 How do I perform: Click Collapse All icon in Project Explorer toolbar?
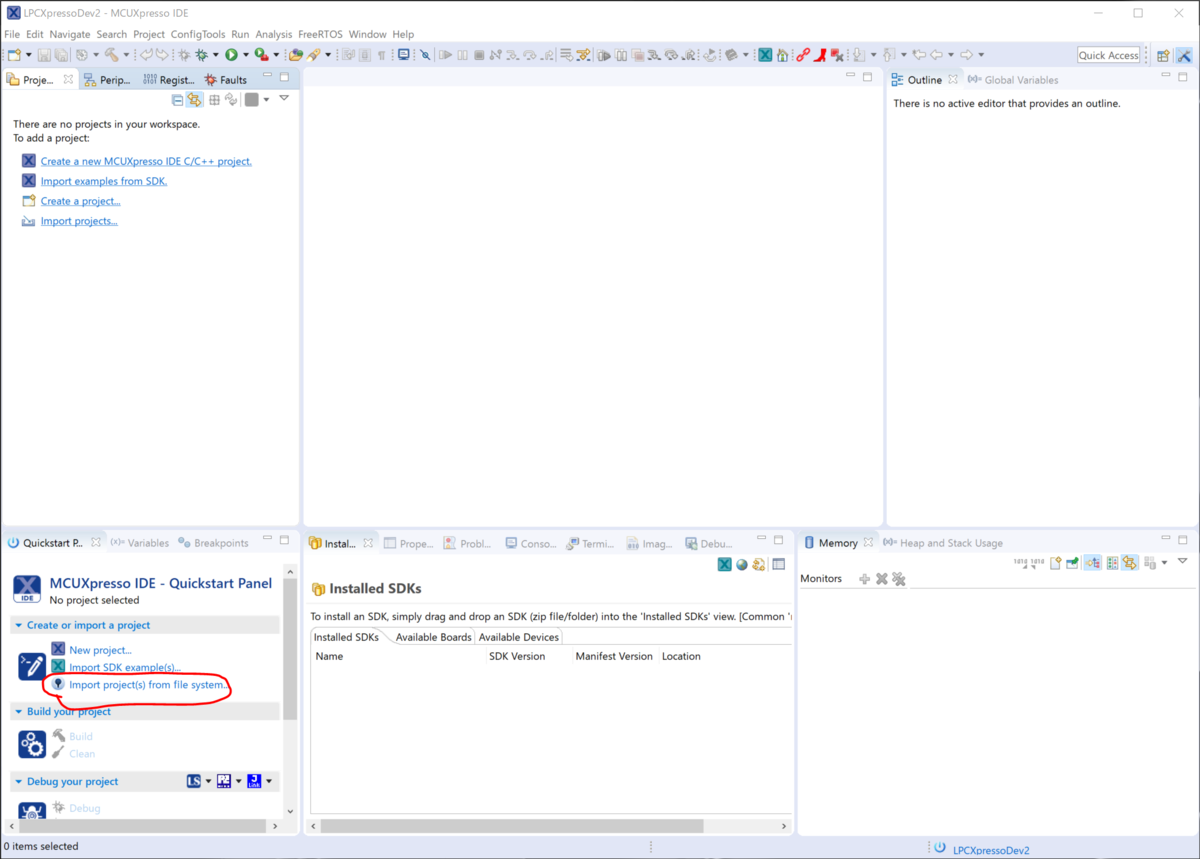click(177, 100)
